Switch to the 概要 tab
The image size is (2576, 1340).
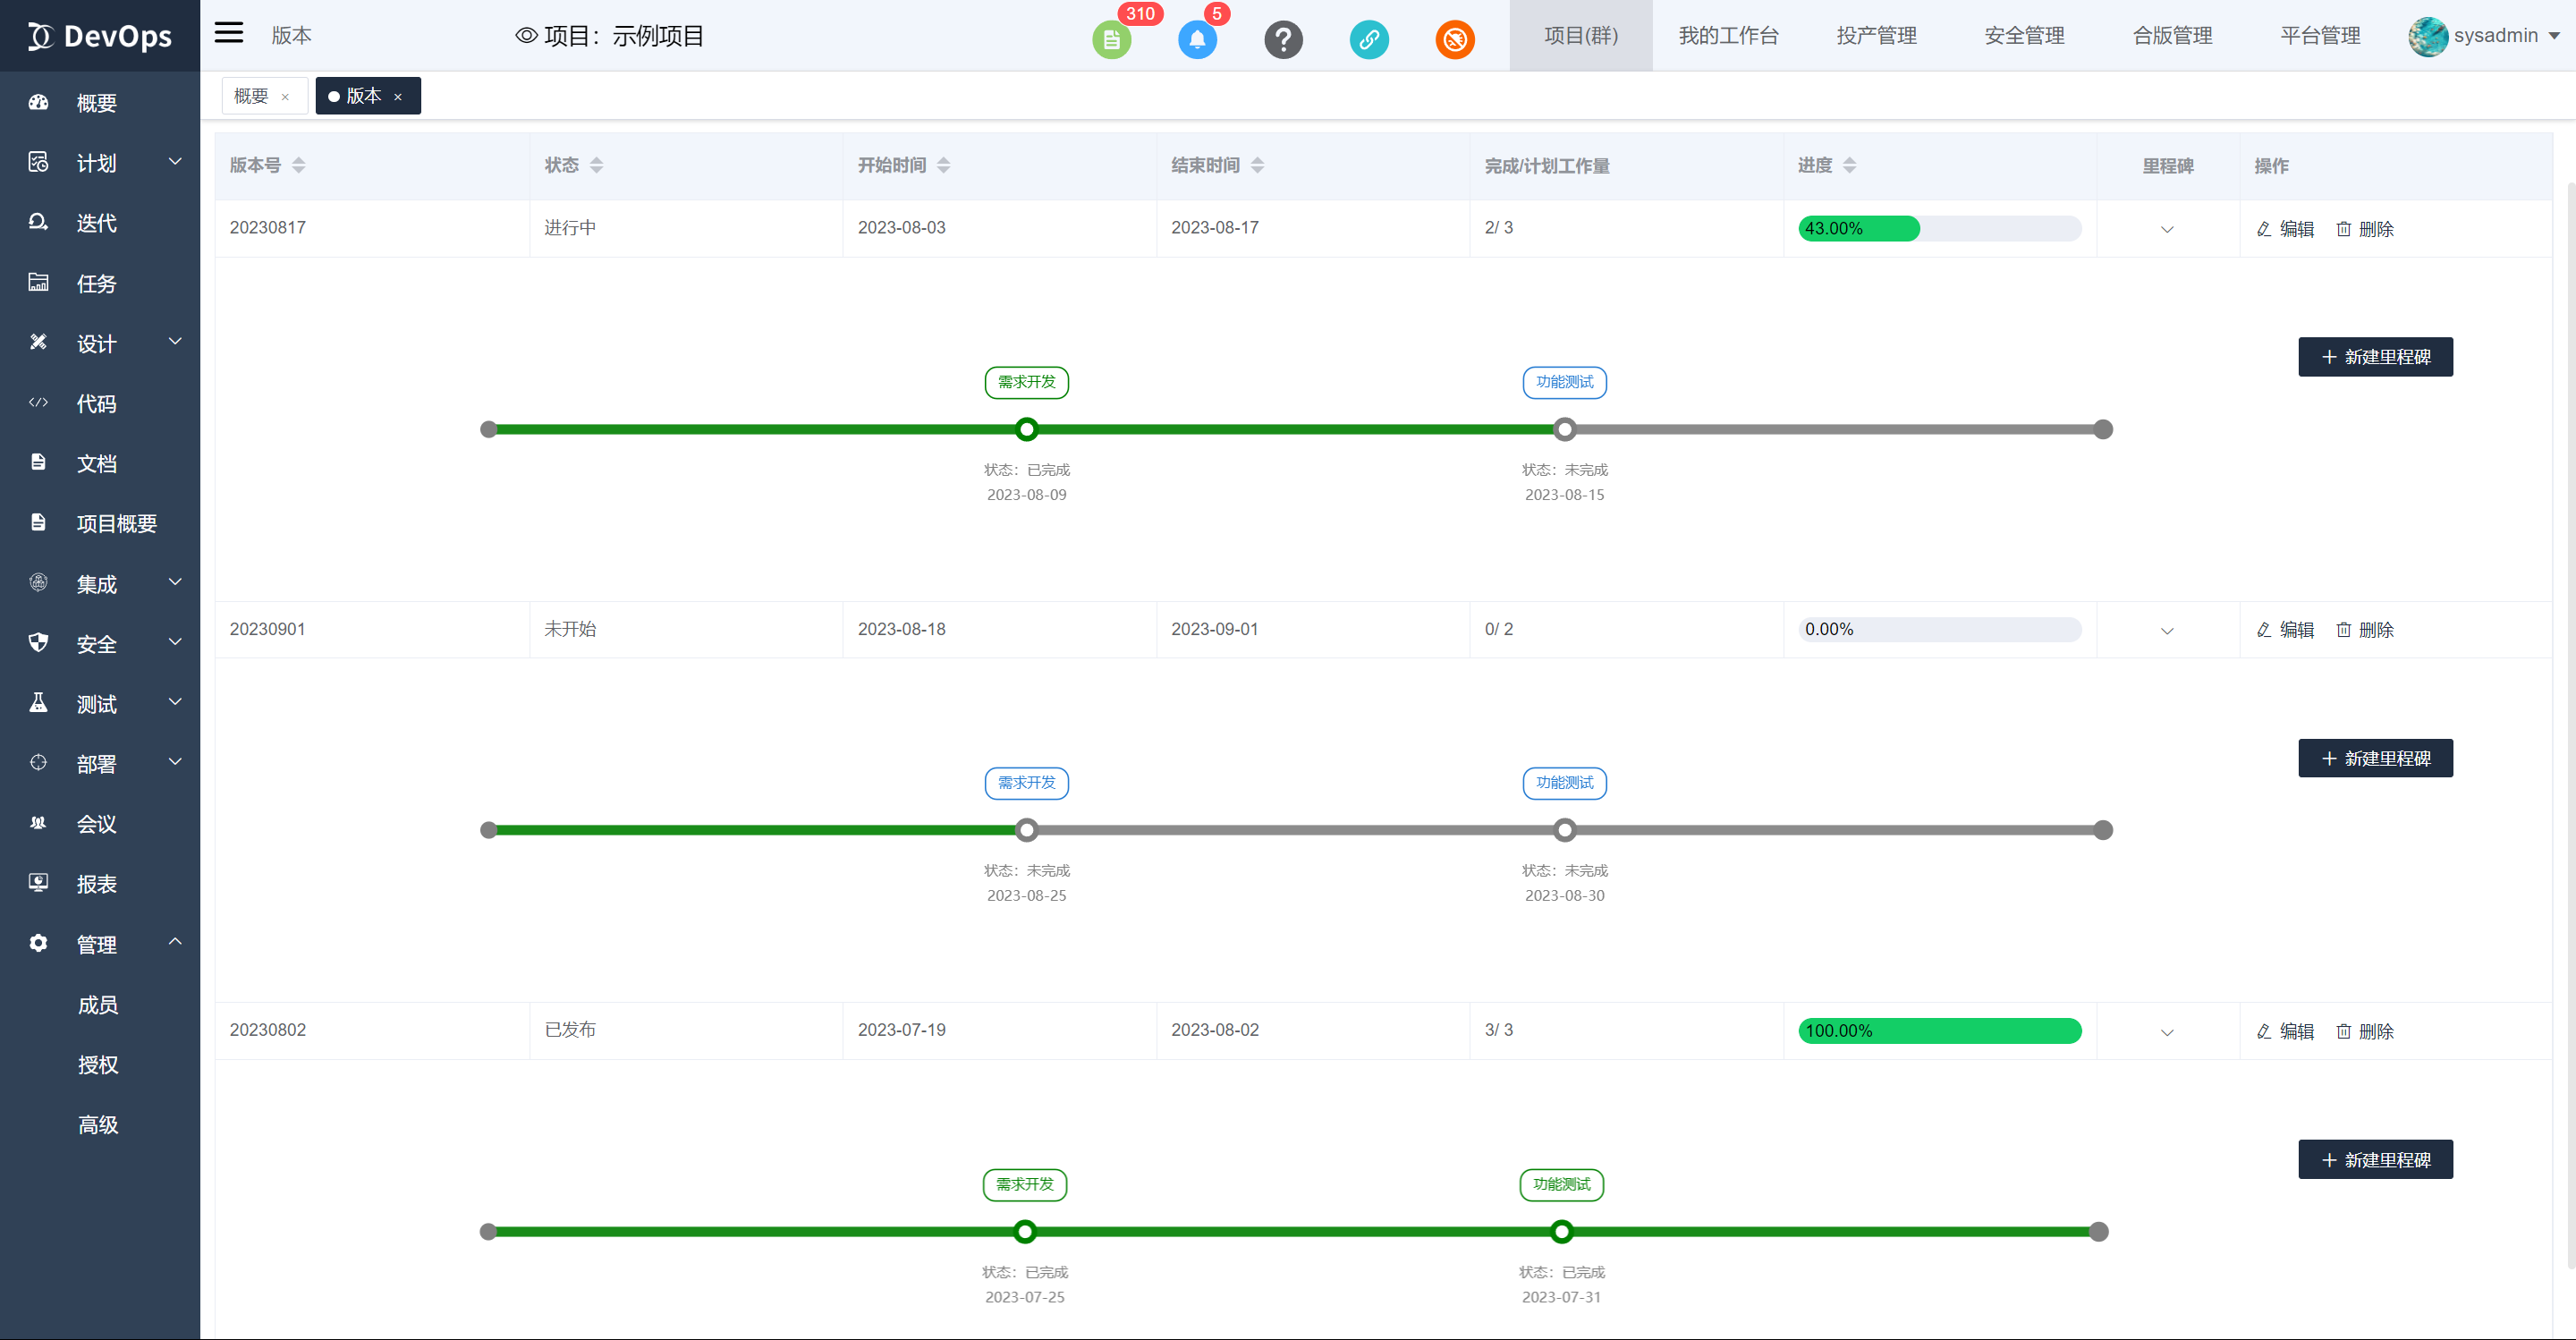tap(251, 96)
